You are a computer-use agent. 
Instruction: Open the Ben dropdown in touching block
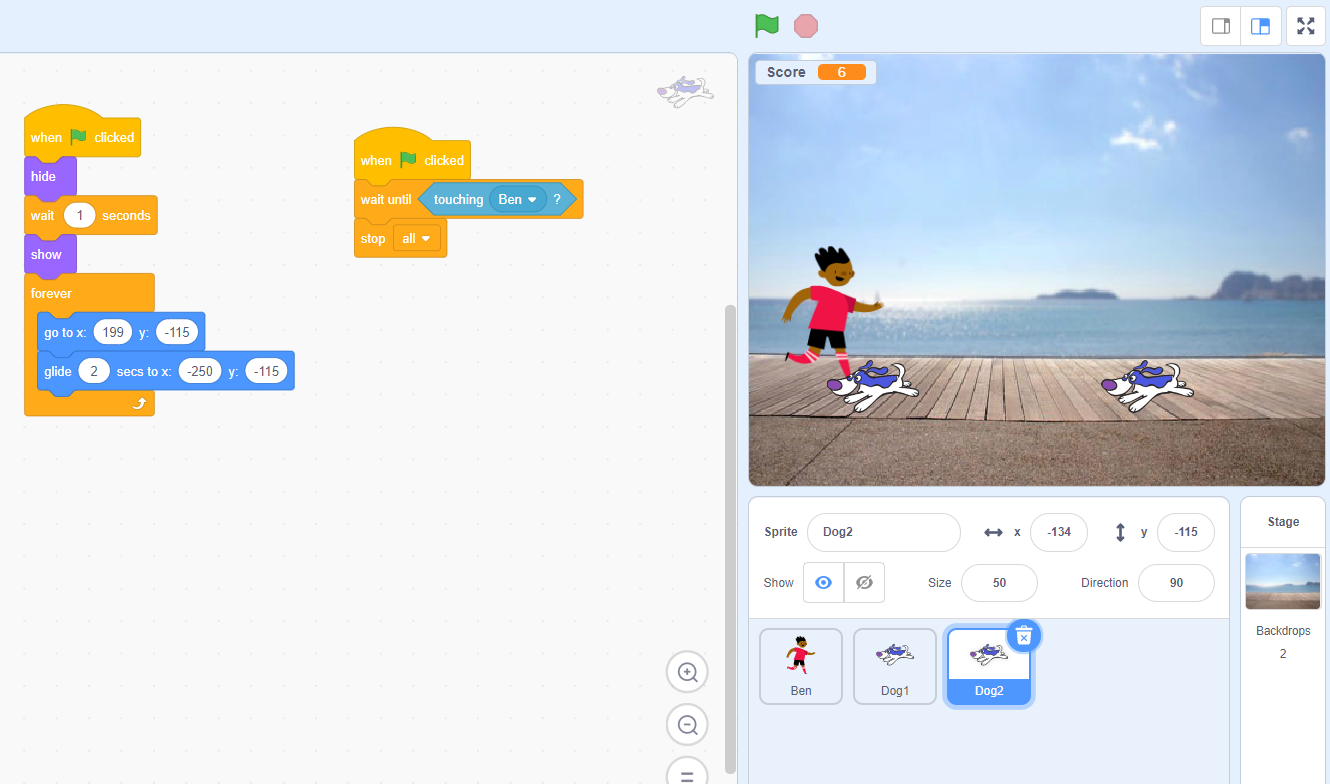[518, 200]
